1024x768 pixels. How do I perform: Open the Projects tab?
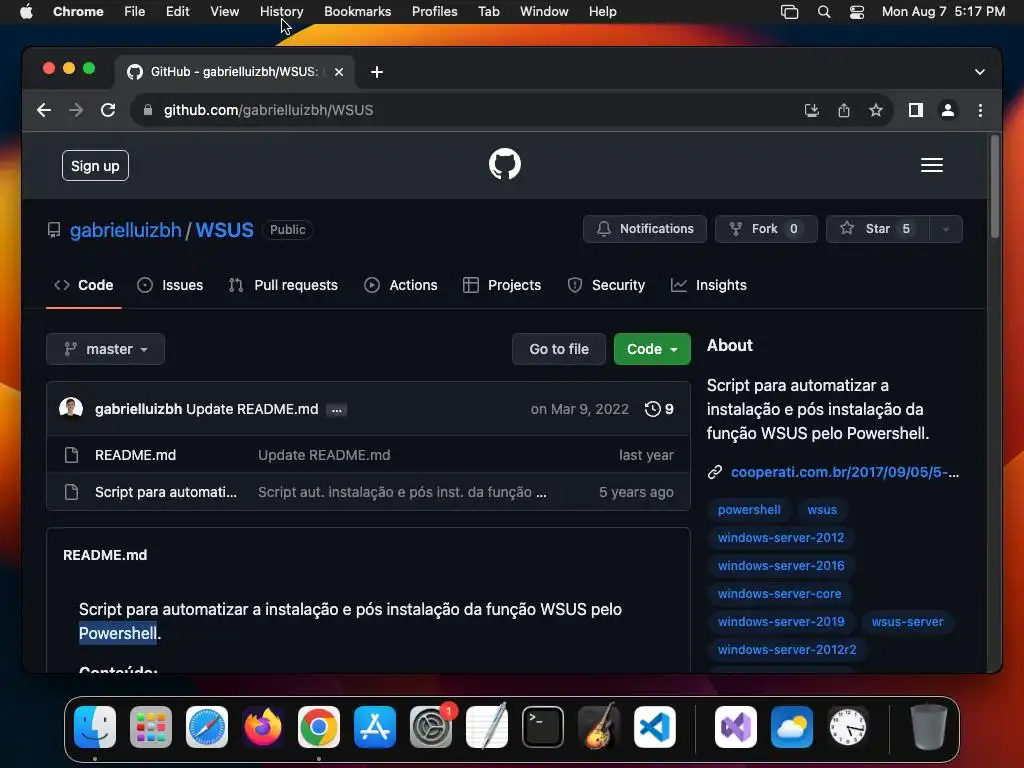pyautogui.click(x=502, y=285)
